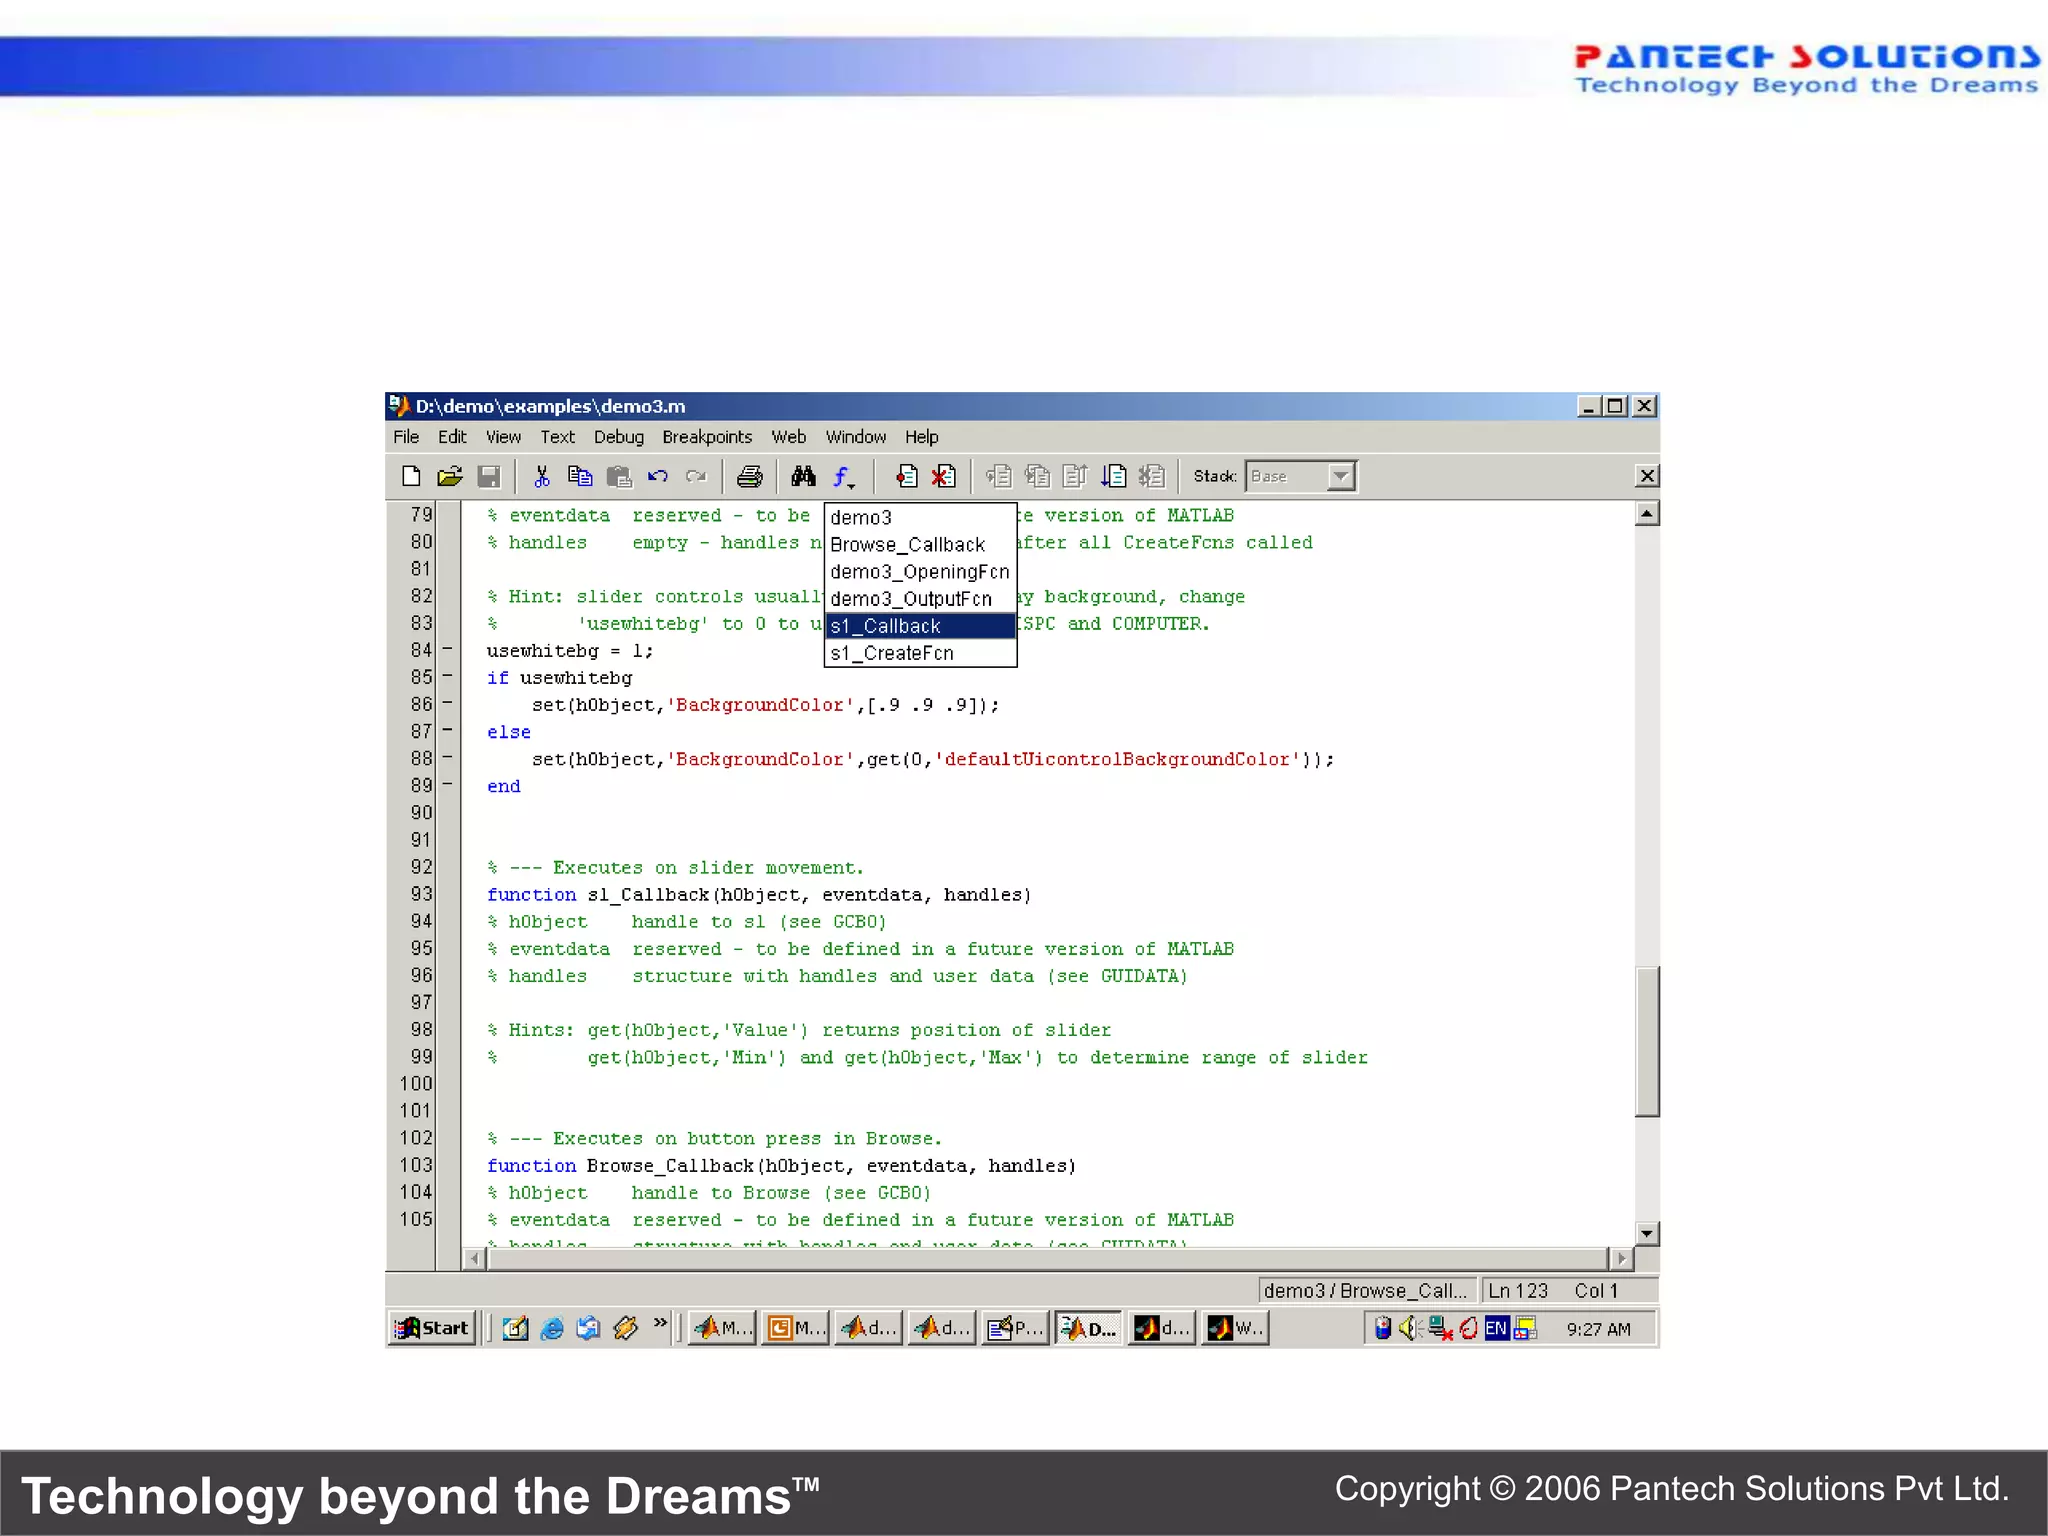Viewport: 2048px width, 1536px height.
Task: Click vertical scrollbar down arrow
Action: click(1647, 1233)
